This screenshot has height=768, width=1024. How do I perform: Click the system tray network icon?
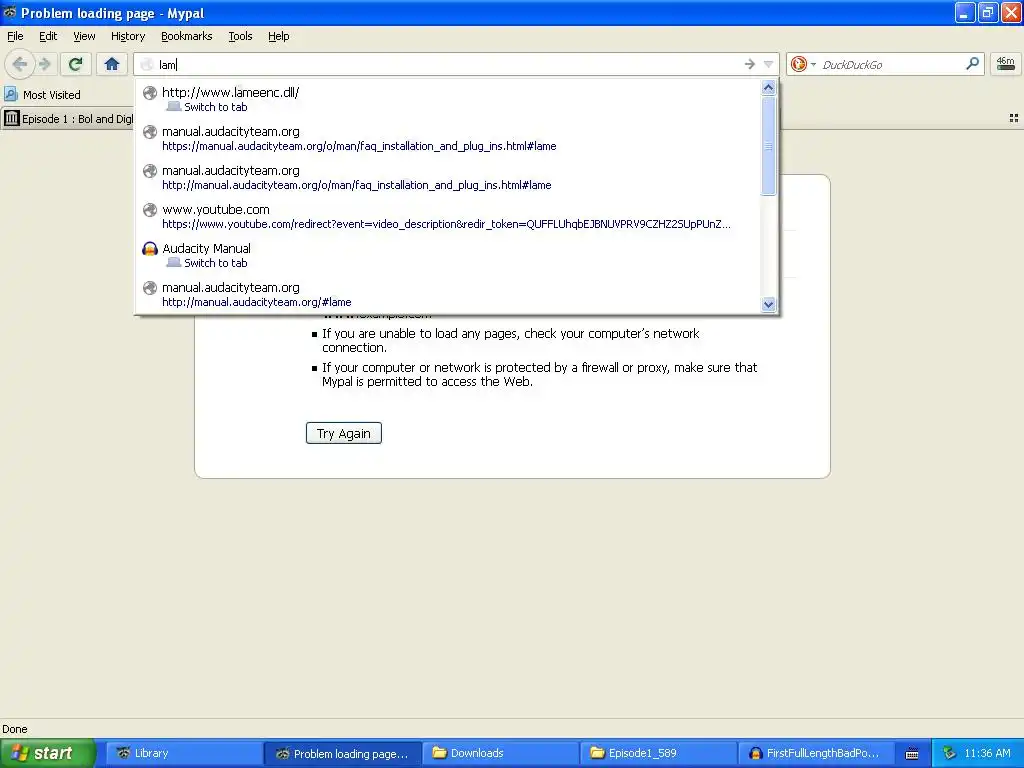click(949, 753)
